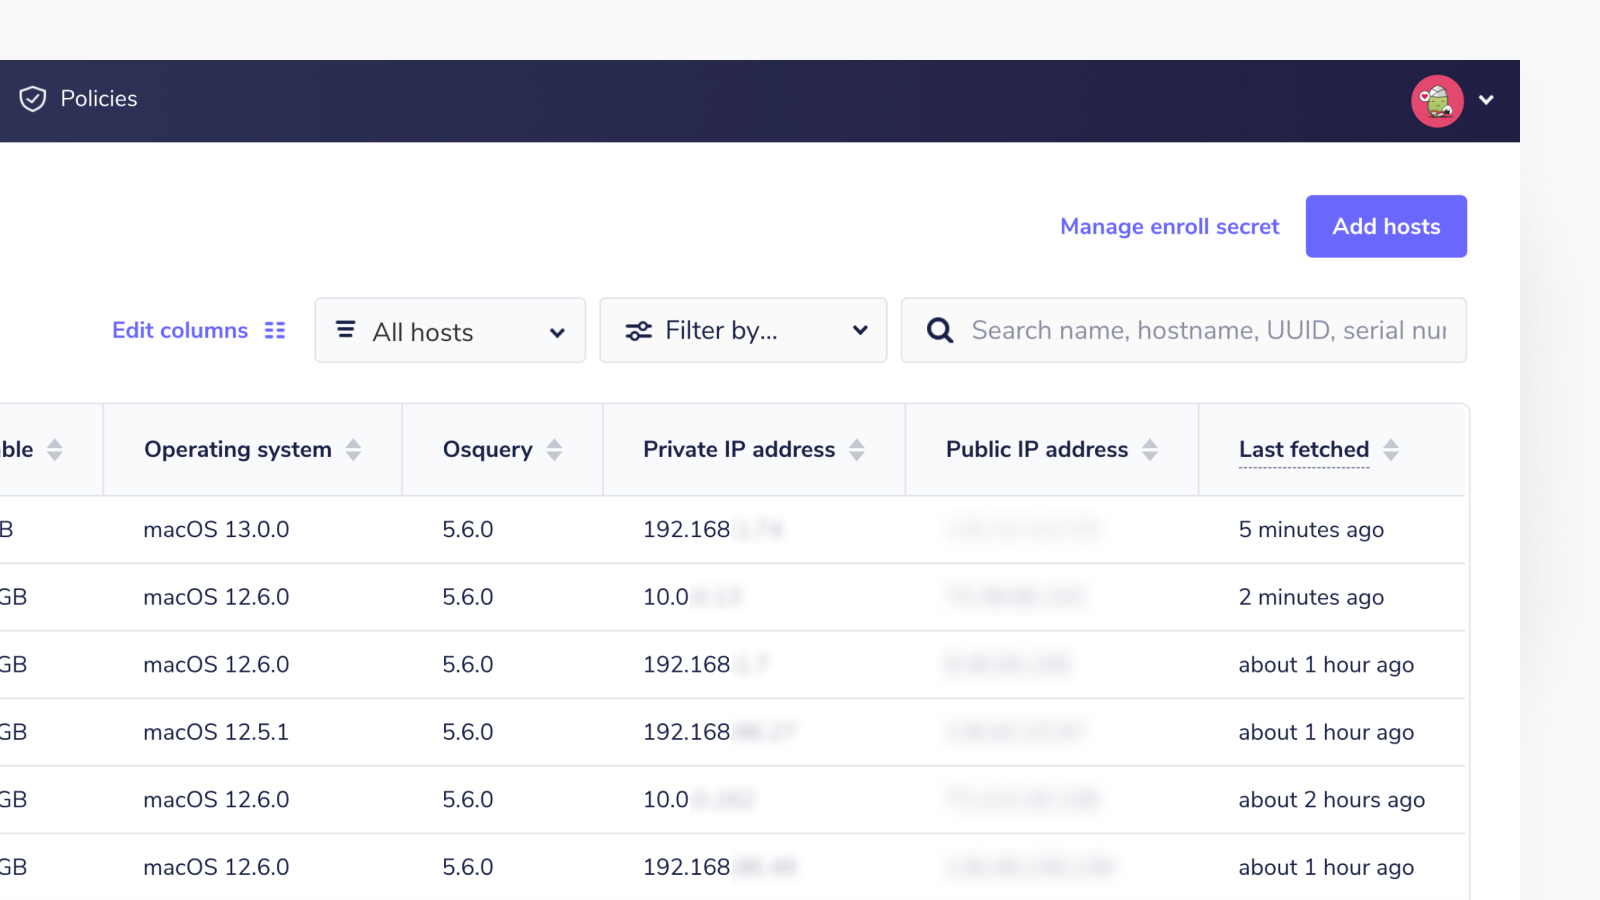This screenshot has height=900, width=1600.
Task: Open the user avatar menu
Action: point(1437,101)
